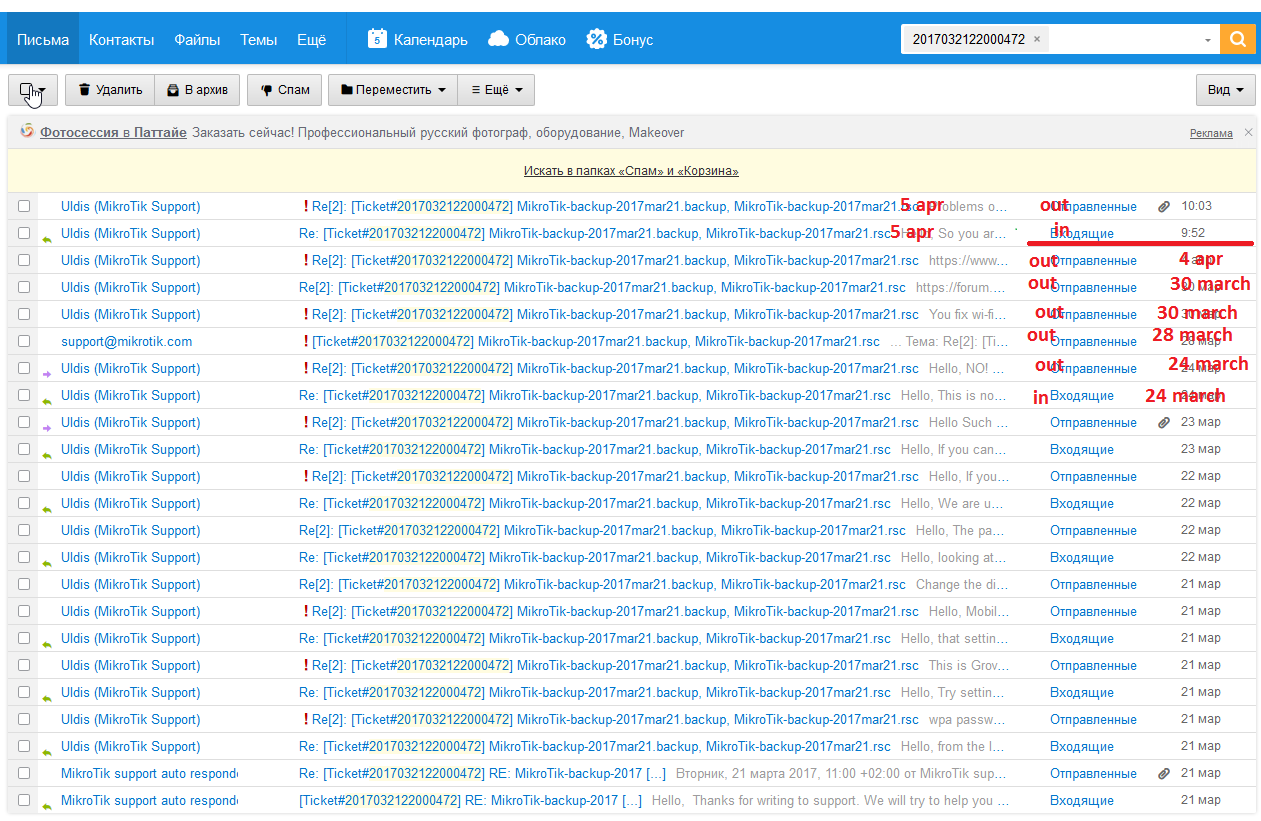Click the reply arrow on the 'Hello, Thanks for writing' message
The image size is (1261, 821).
pyautogui.click(x=46, y=805)
